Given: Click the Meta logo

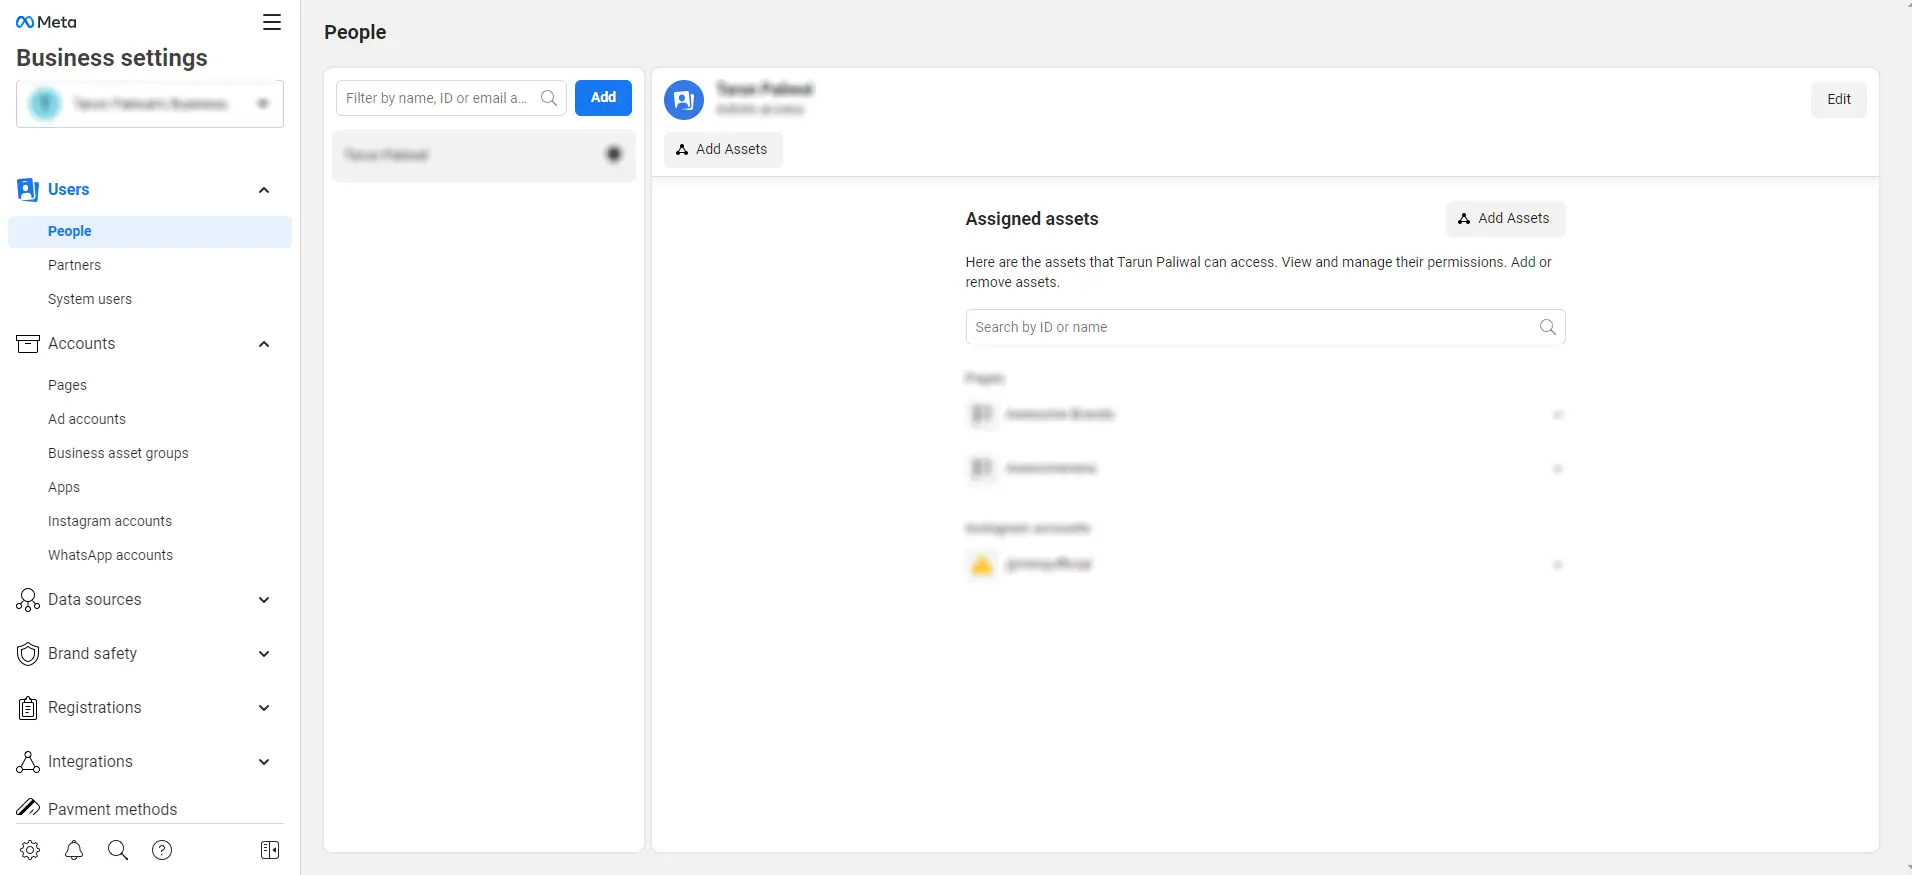Looking at the screenshot, I should 46,22.
